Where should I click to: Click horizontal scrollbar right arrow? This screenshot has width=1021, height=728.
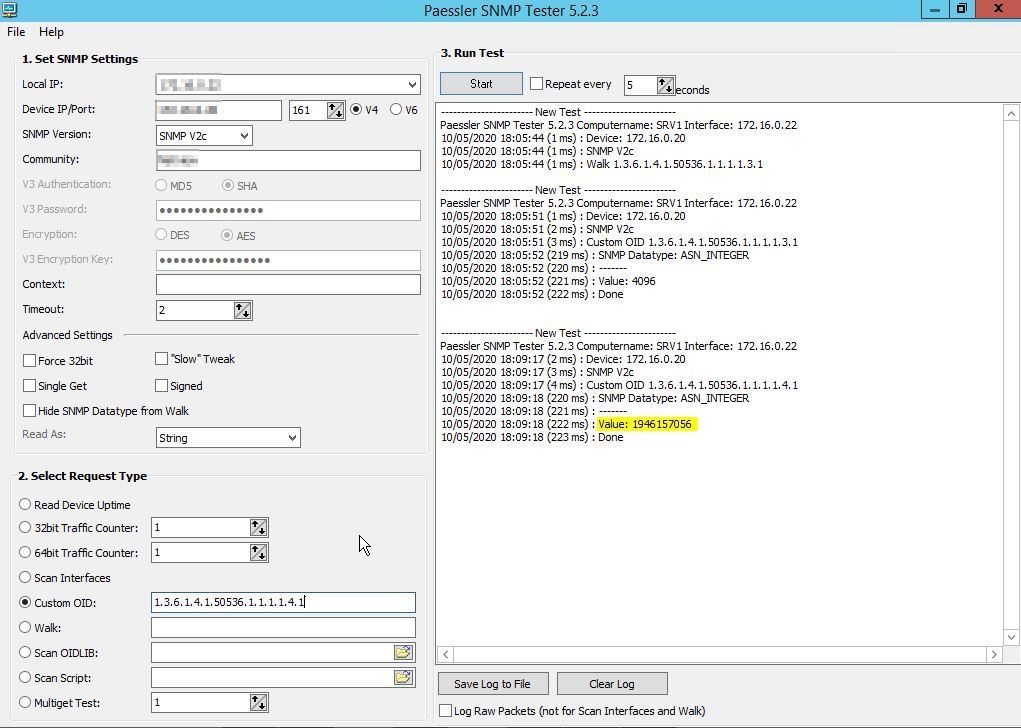[x=994, y=654]
